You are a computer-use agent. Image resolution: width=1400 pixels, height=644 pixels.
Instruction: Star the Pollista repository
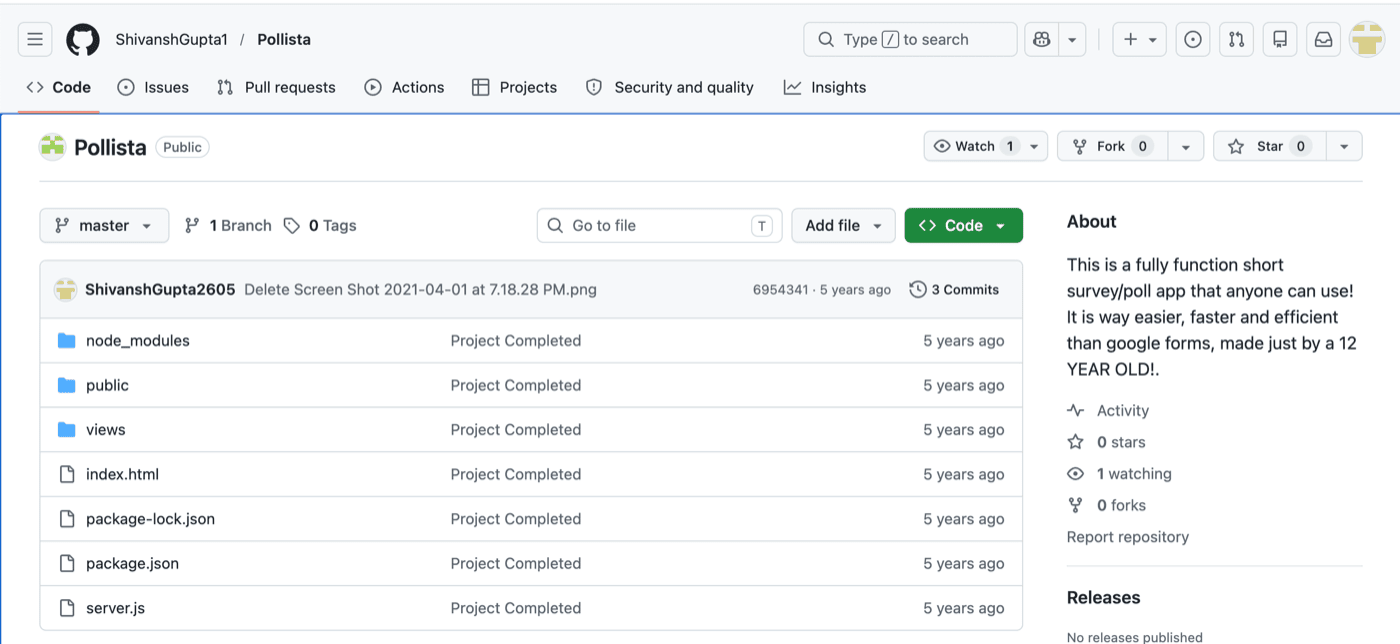coord(1270,146)
